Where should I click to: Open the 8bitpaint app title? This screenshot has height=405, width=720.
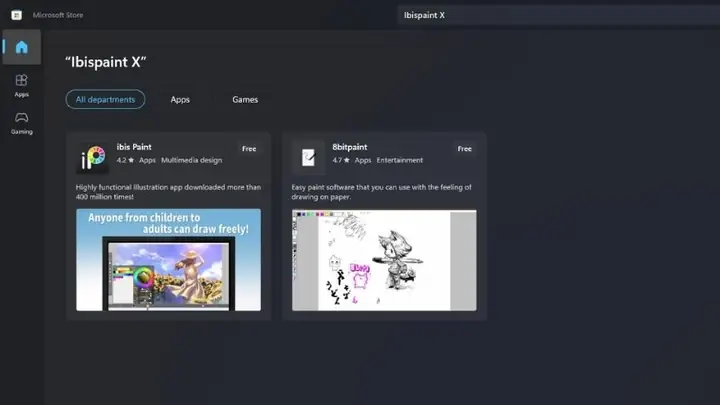[x=349, y=147]
